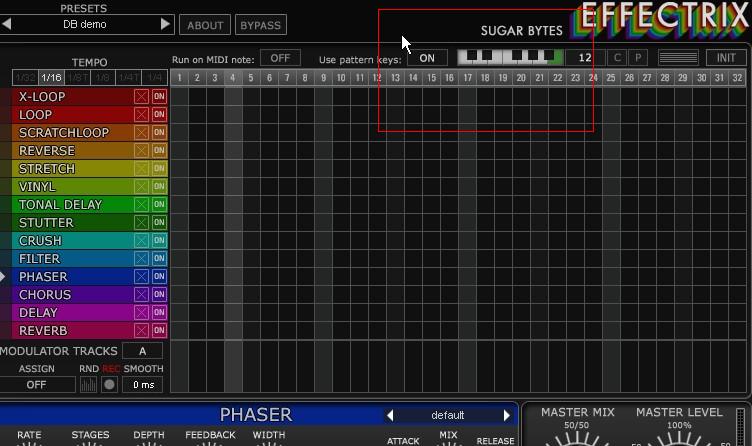The image size is (752, 446).
Task: Select the 1/32 tempo setting
Action: [25, 77]
